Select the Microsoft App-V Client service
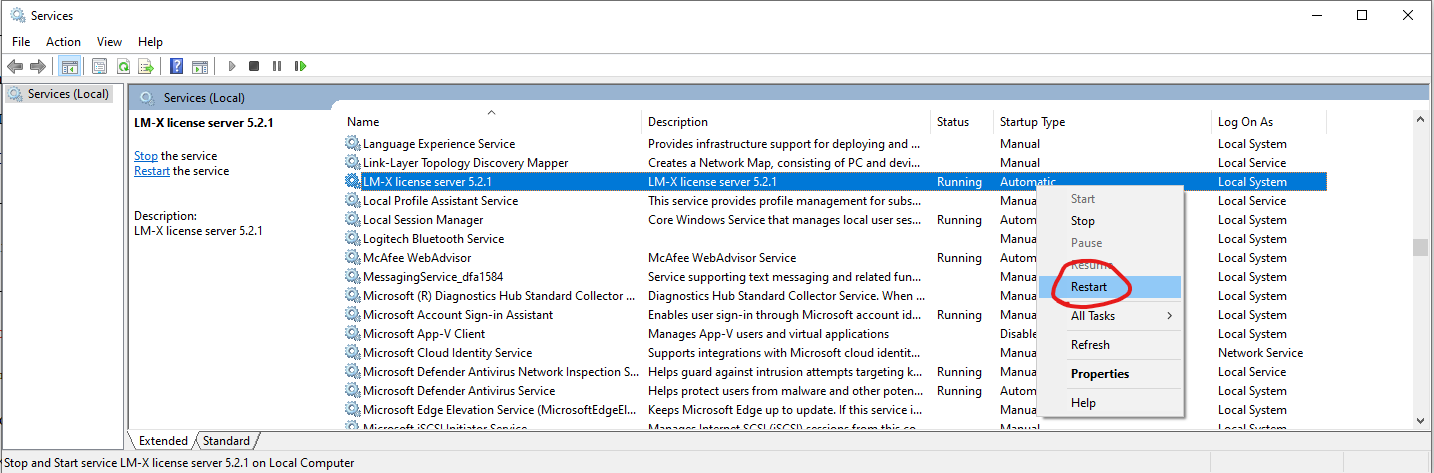This screenshot has width=1434, height=473. pos(424,334)
